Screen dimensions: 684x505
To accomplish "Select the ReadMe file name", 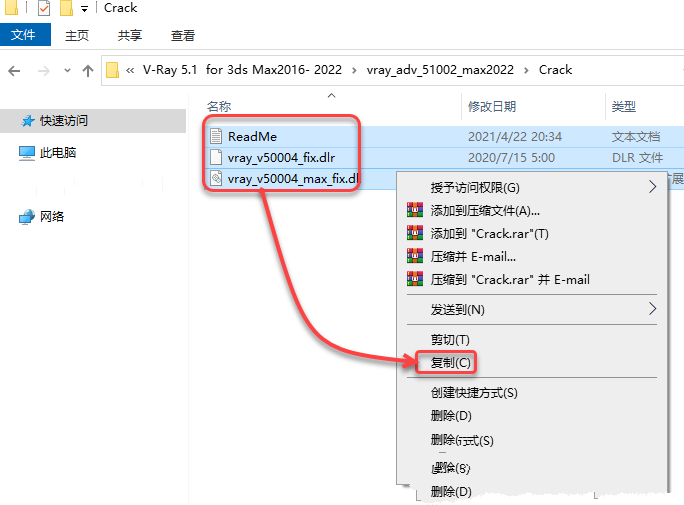I will pos(252,136).
